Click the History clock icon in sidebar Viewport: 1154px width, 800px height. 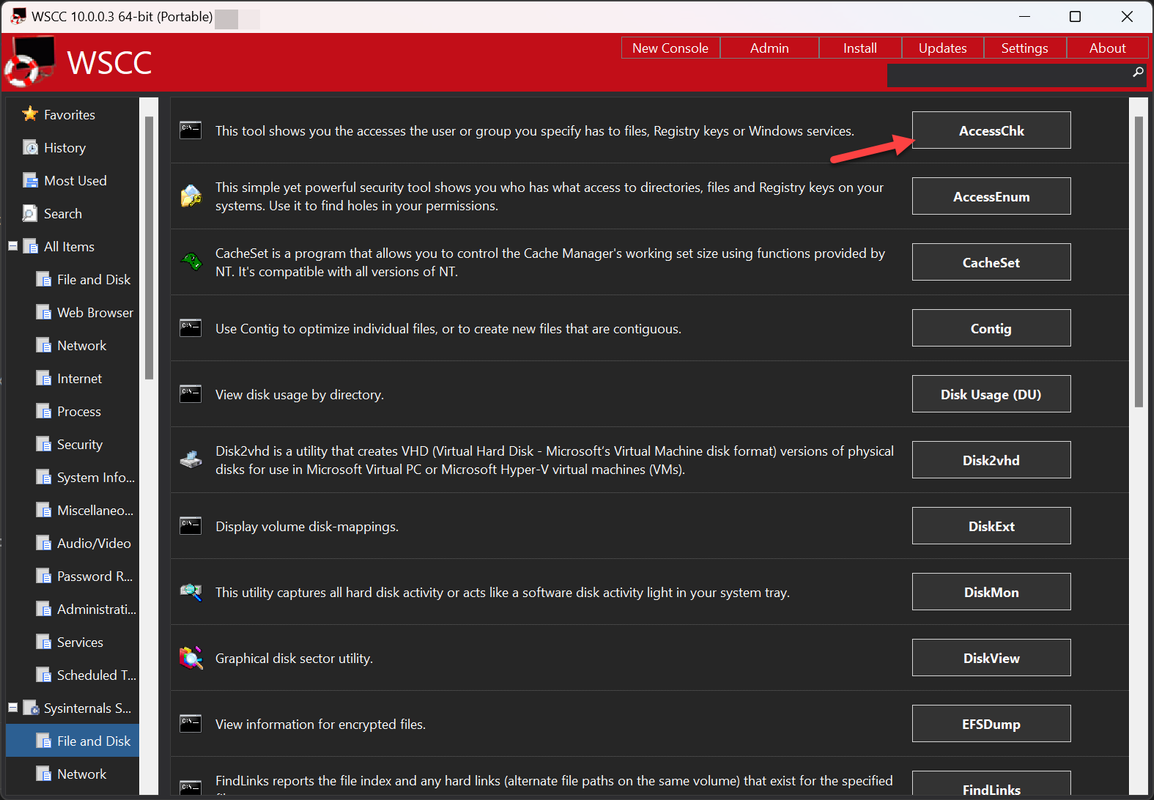click(30, 147)
